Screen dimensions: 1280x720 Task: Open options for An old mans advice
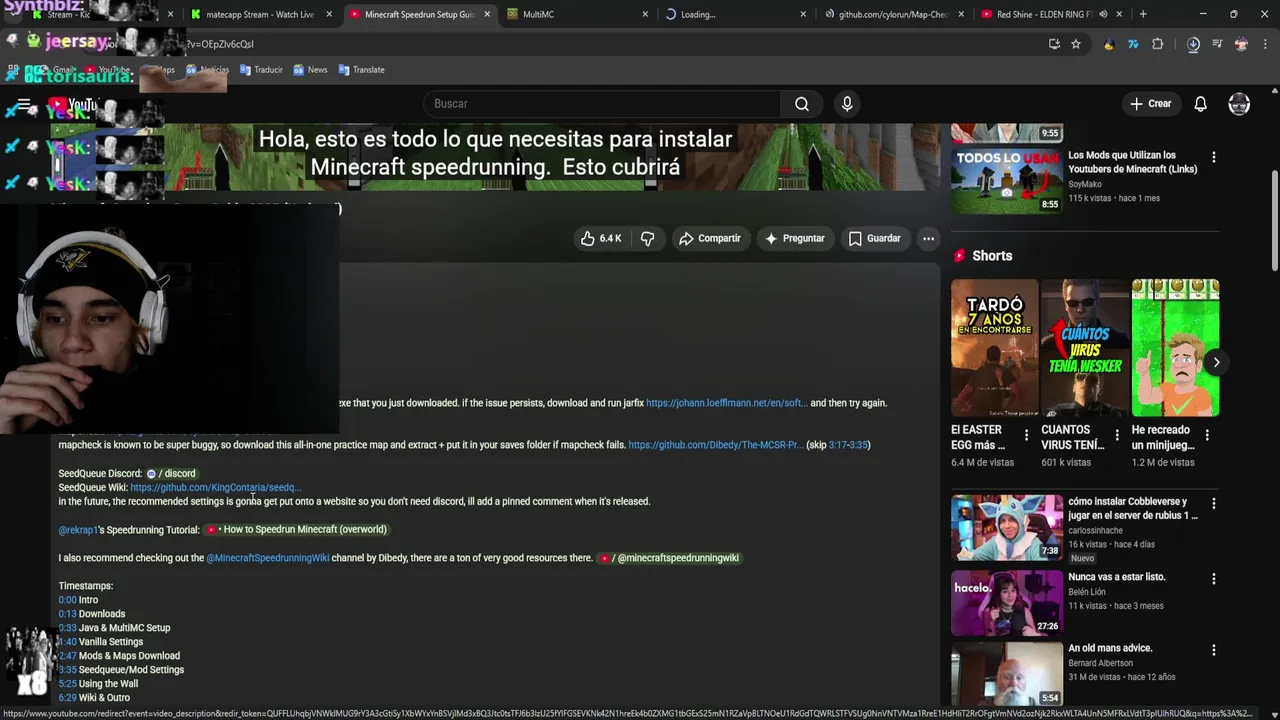click(x=1213, y=649)
